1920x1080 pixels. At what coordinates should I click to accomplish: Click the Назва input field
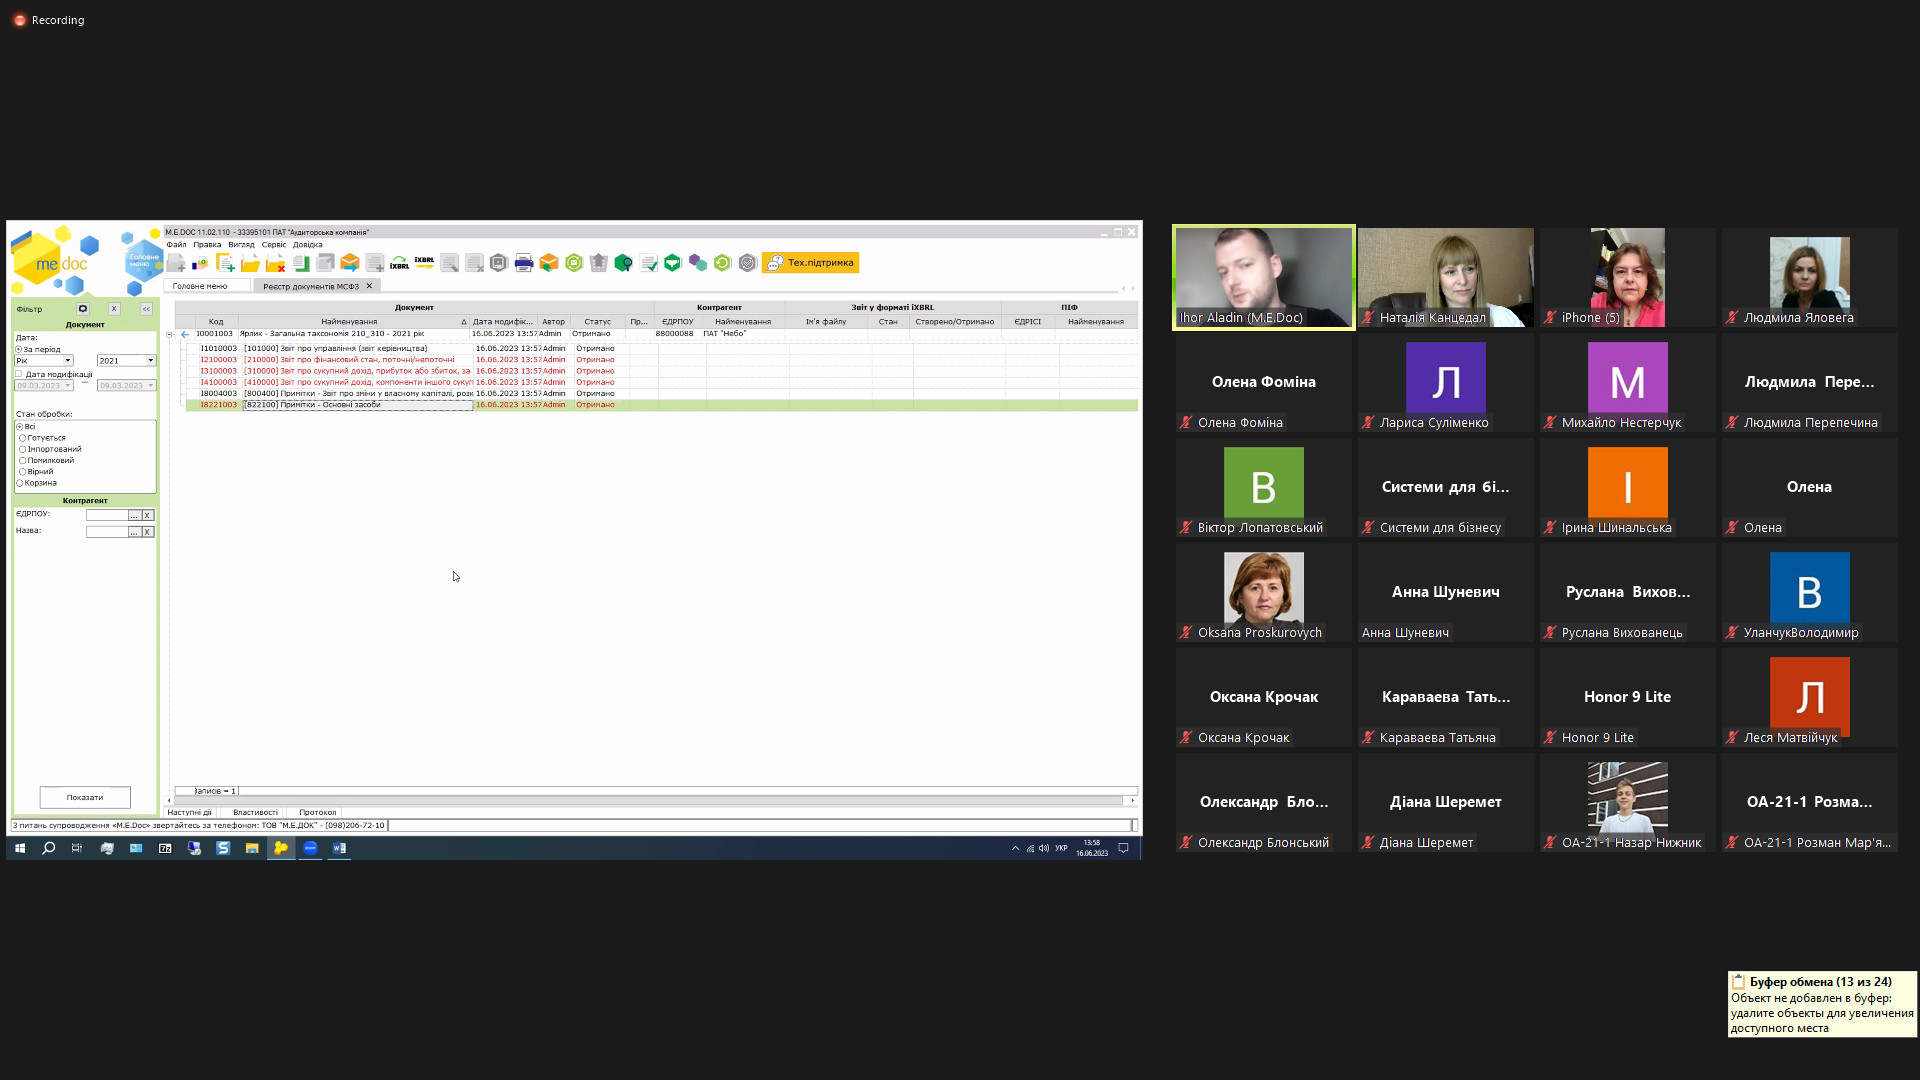click(x=107, y=532)
